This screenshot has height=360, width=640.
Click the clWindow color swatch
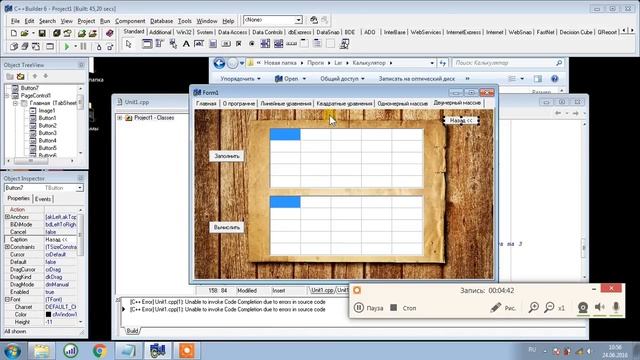(48, 315)
